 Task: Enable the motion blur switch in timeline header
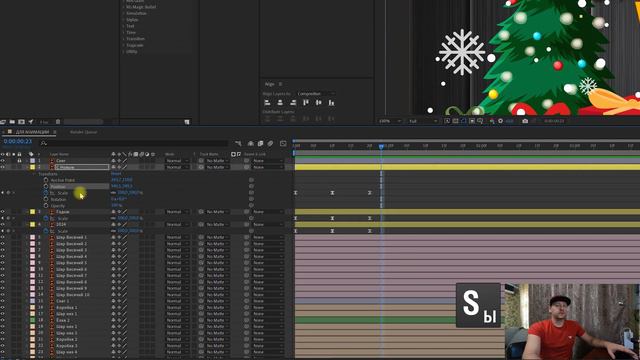270,143
